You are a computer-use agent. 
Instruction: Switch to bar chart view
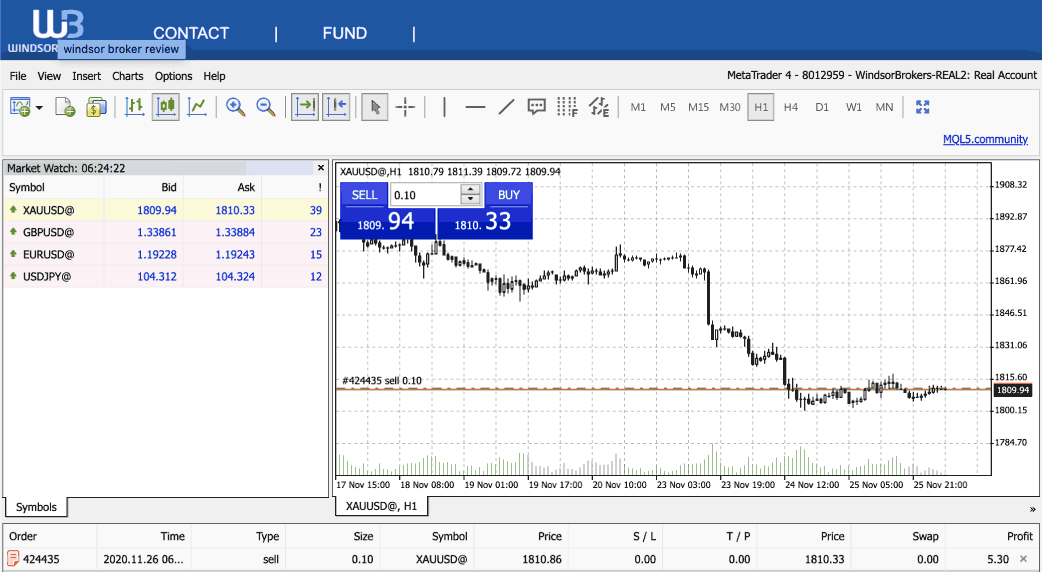pyautogui.click(x=135, y=106)
